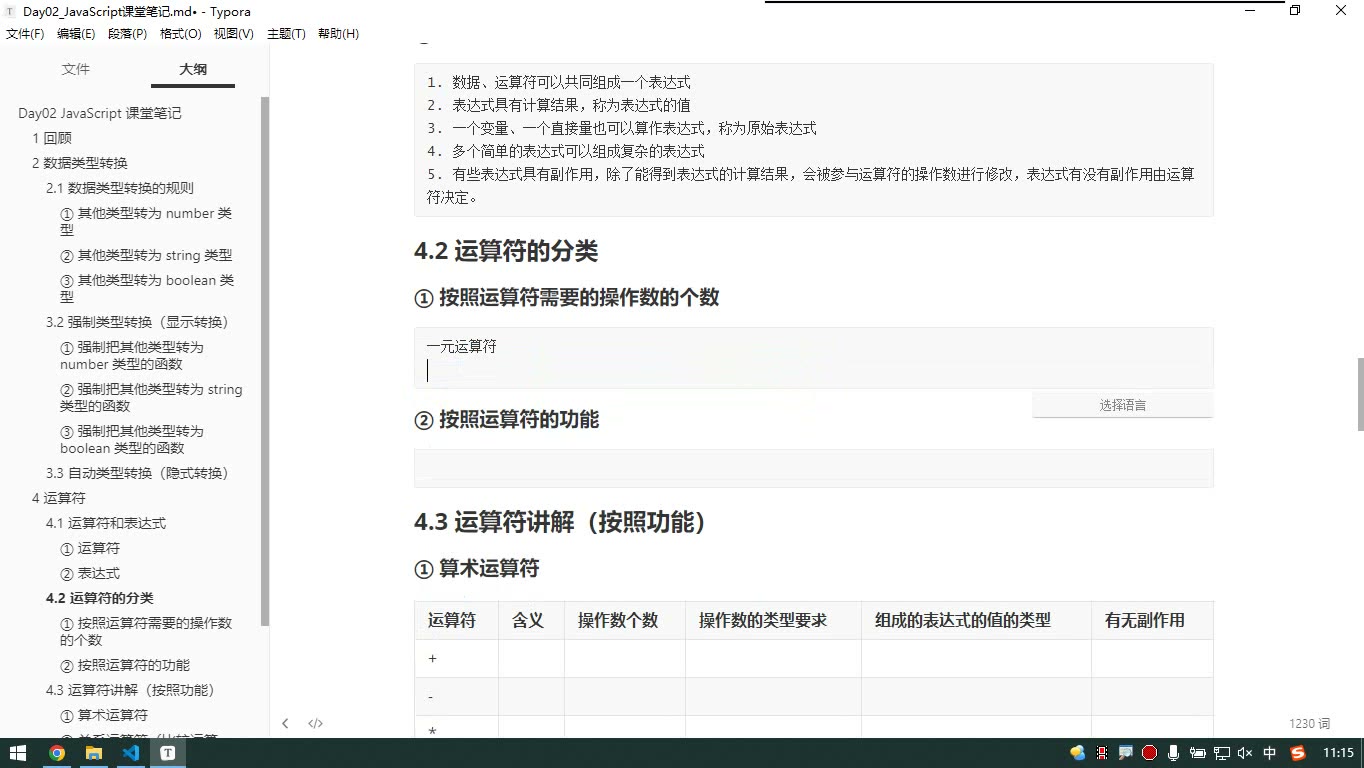
Task: Click the document vertical scrollbar
Action: pyautogui.click(x=1360, y=394)
